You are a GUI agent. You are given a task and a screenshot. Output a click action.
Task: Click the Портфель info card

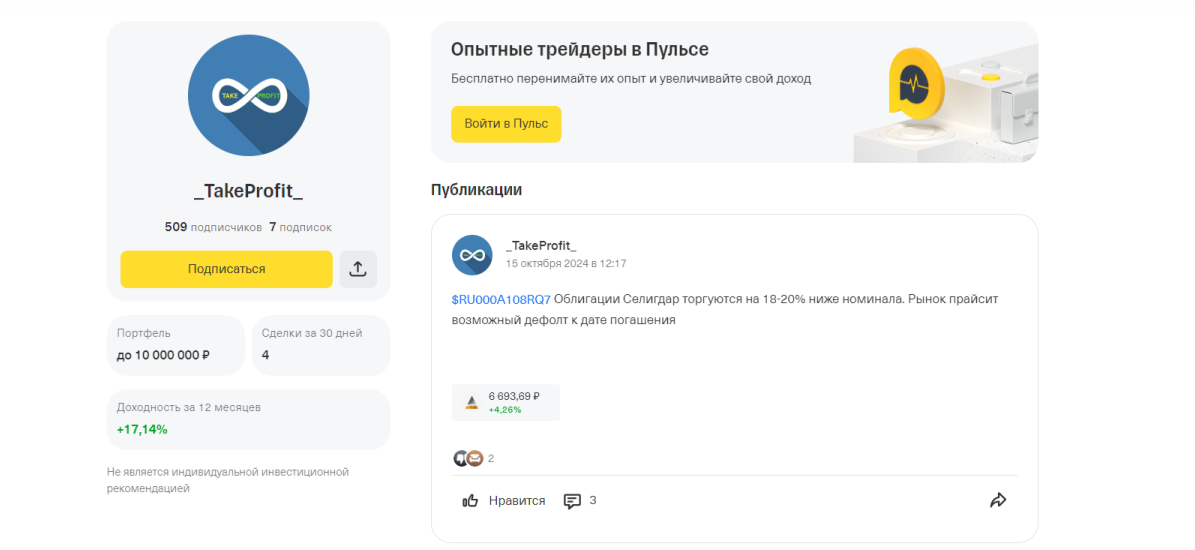point(175,345)
